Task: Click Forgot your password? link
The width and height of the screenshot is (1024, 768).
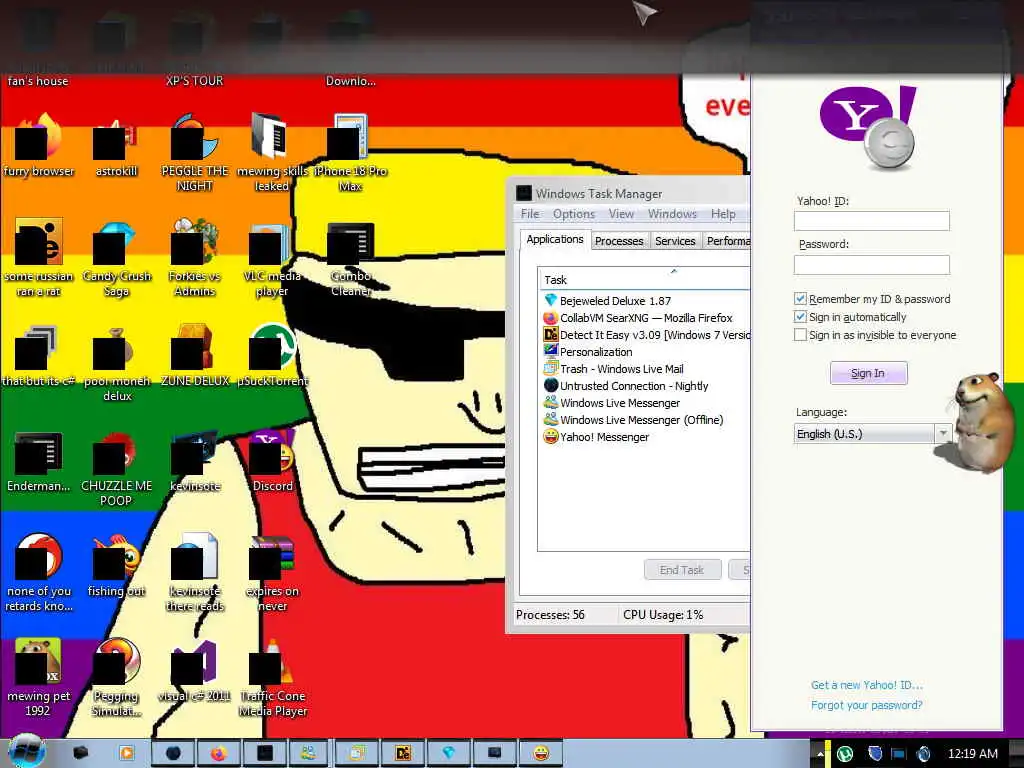Action: pos(867,705)
